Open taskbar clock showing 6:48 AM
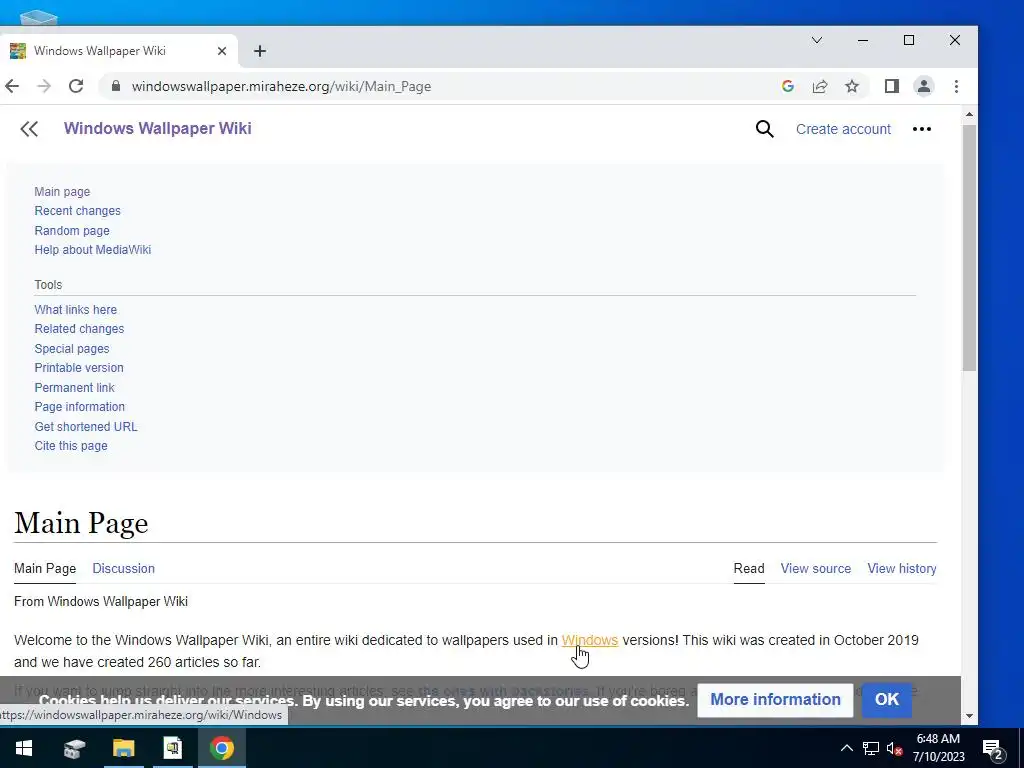 pos(938,748)
